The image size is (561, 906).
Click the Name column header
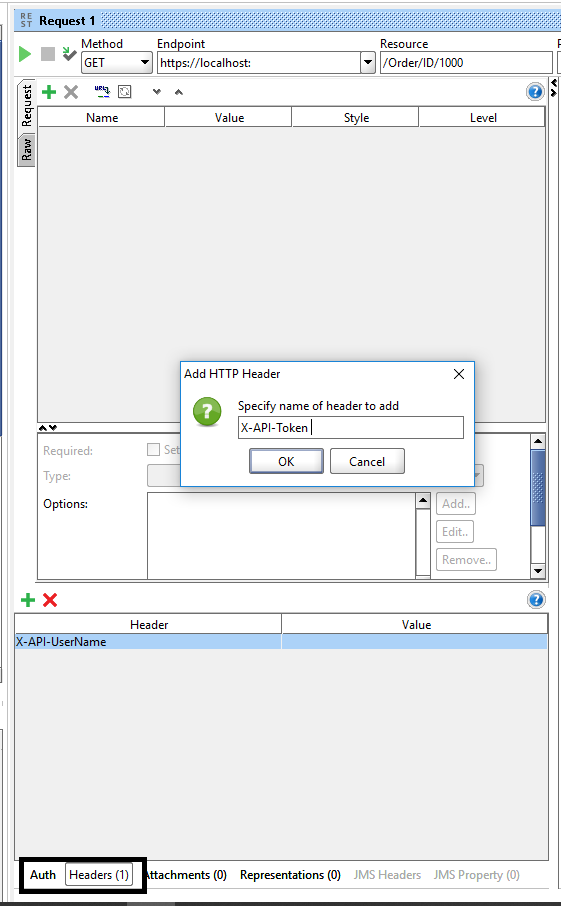[102, 117]
